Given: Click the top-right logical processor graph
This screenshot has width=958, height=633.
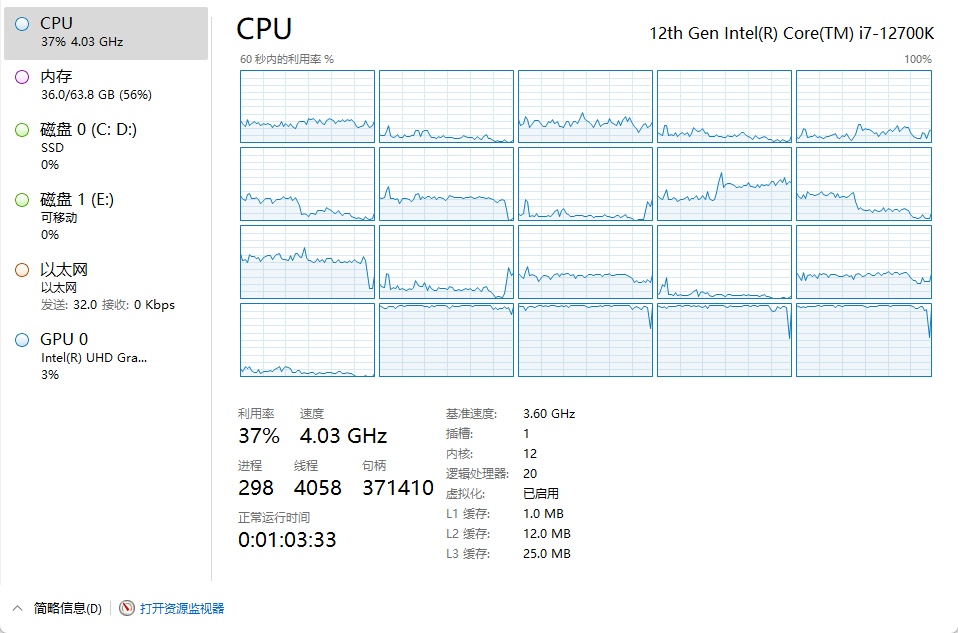Looking at the screenshot, I should point(863,106).
